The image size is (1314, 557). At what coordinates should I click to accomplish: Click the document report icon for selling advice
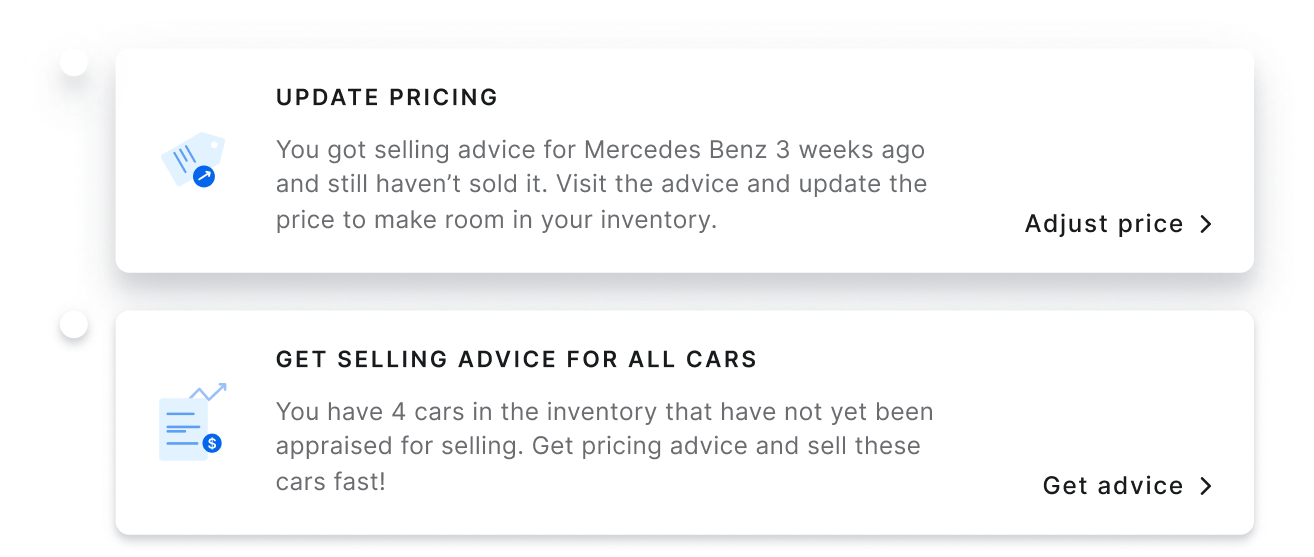click(191, 422)
